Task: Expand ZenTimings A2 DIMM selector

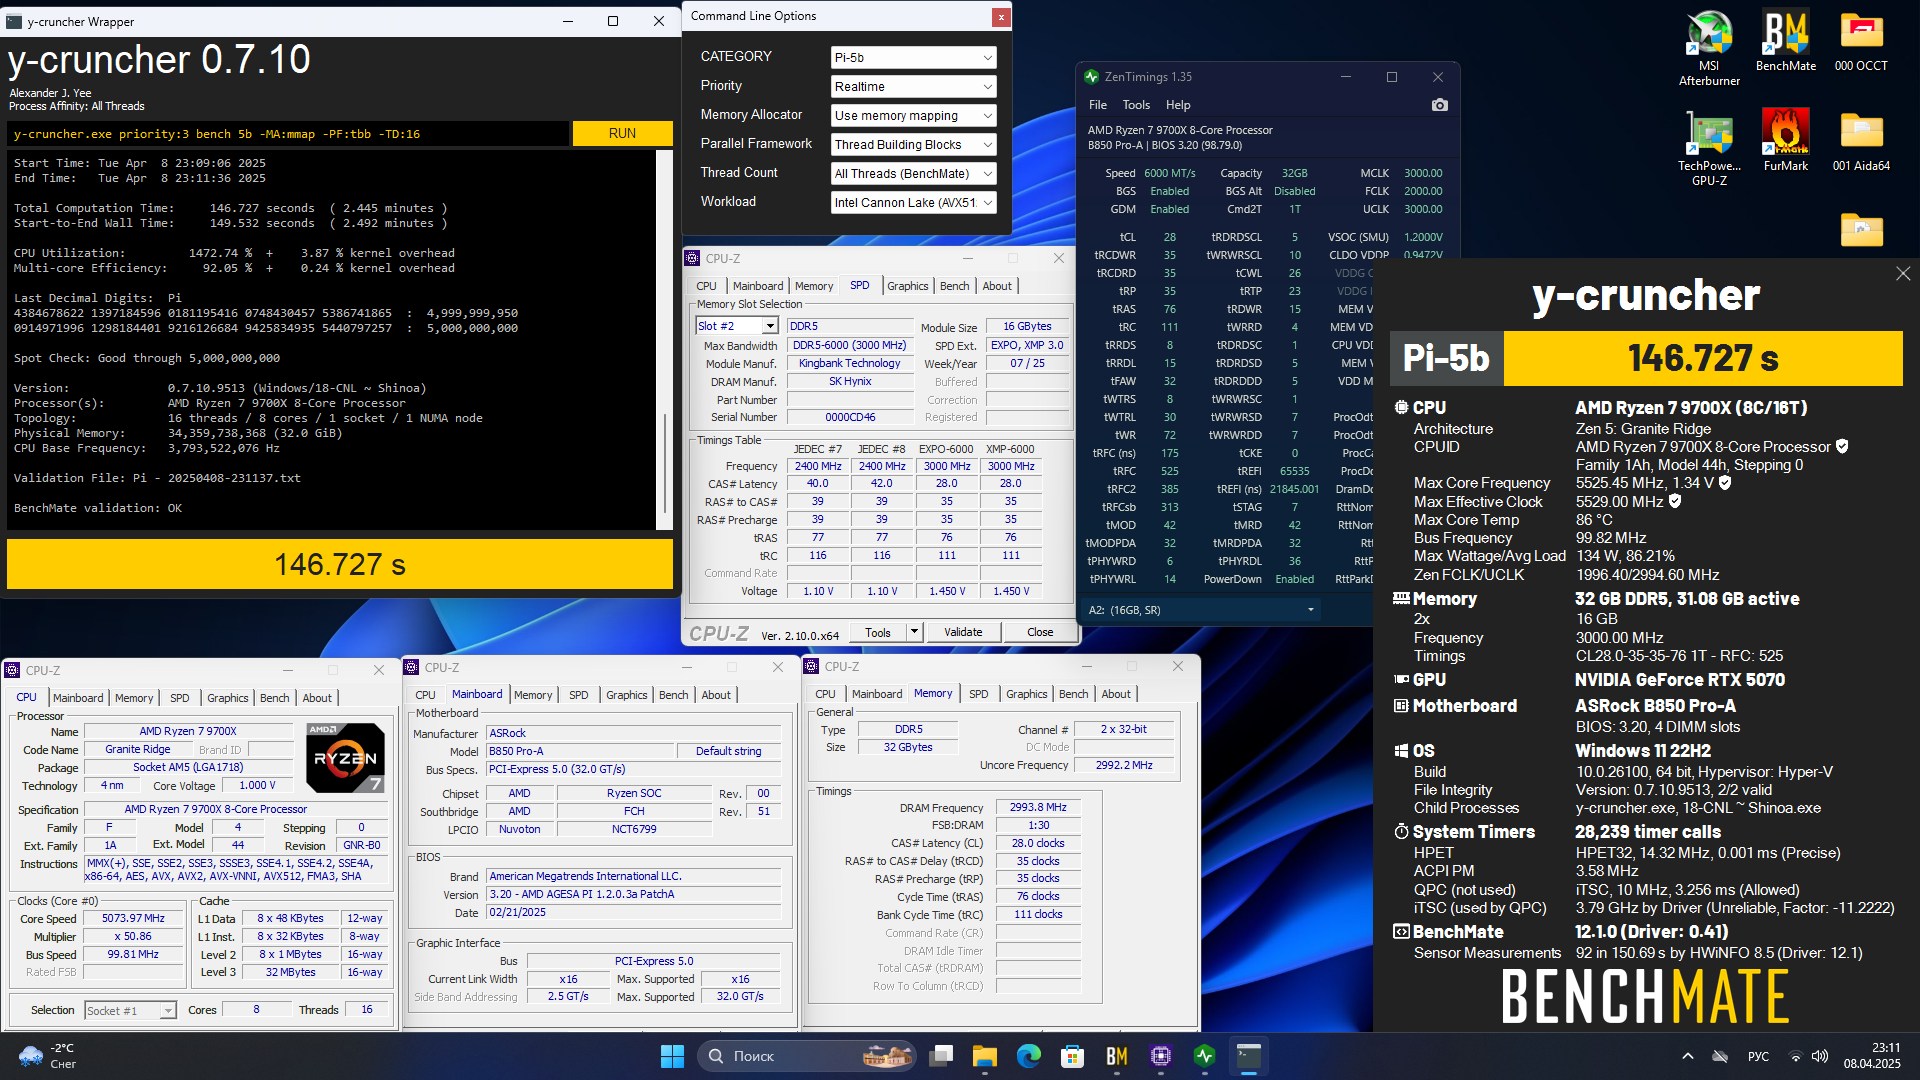Action: (1203, 610)
